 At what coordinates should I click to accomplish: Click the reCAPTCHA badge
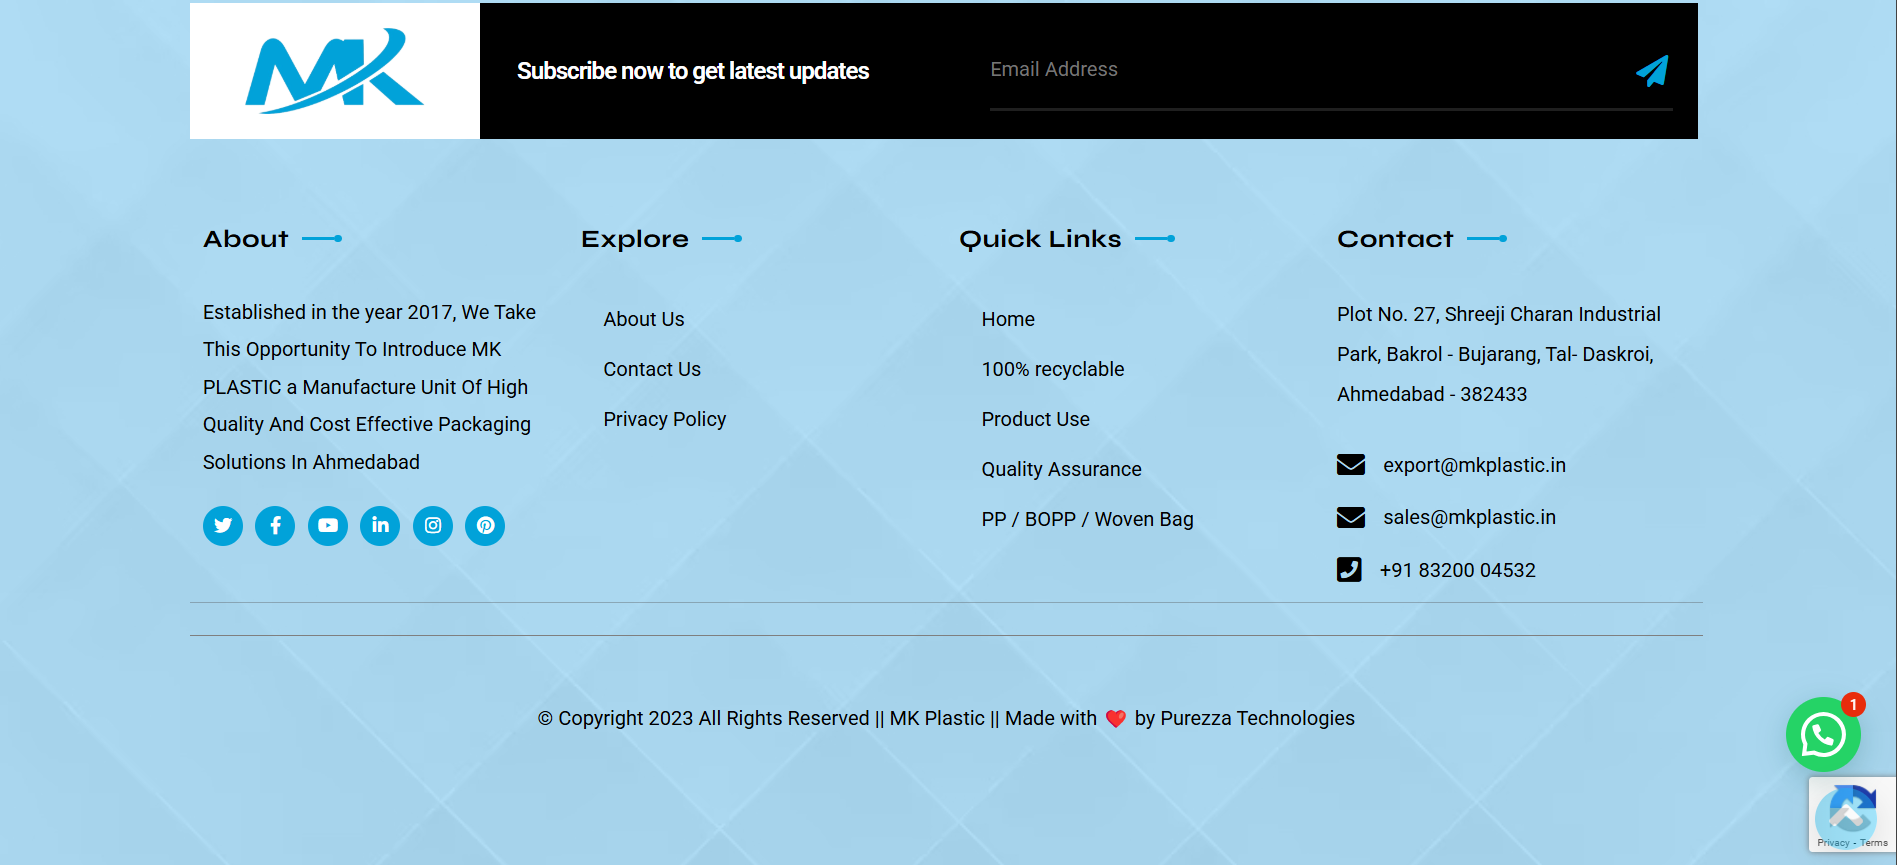tap(1852, 814)
